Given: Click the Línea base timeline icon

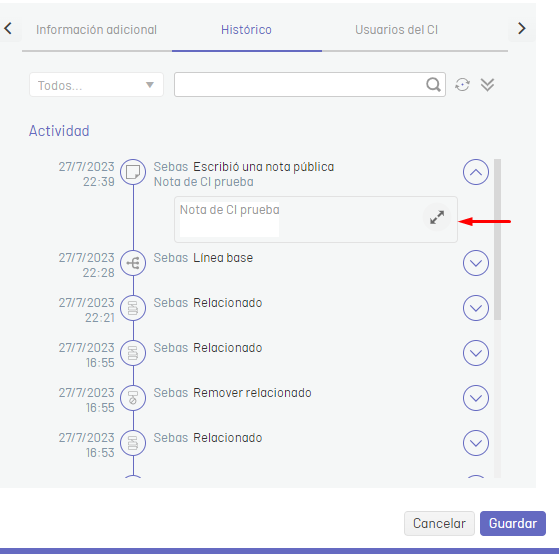Looking at the screenshot, I should click(133, 263).
